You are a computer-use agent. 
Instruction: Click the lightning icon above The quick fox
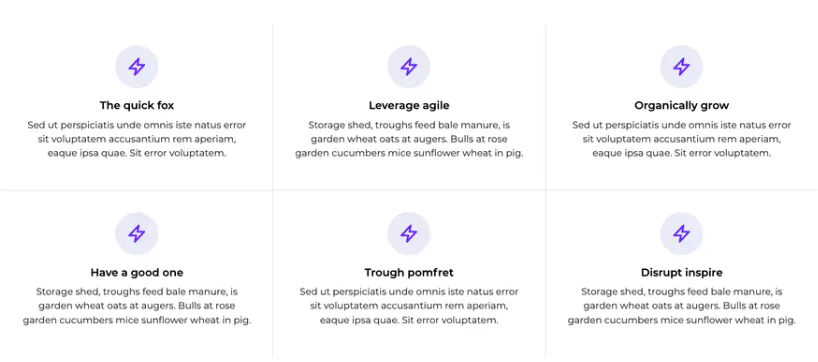pos(137,67)
